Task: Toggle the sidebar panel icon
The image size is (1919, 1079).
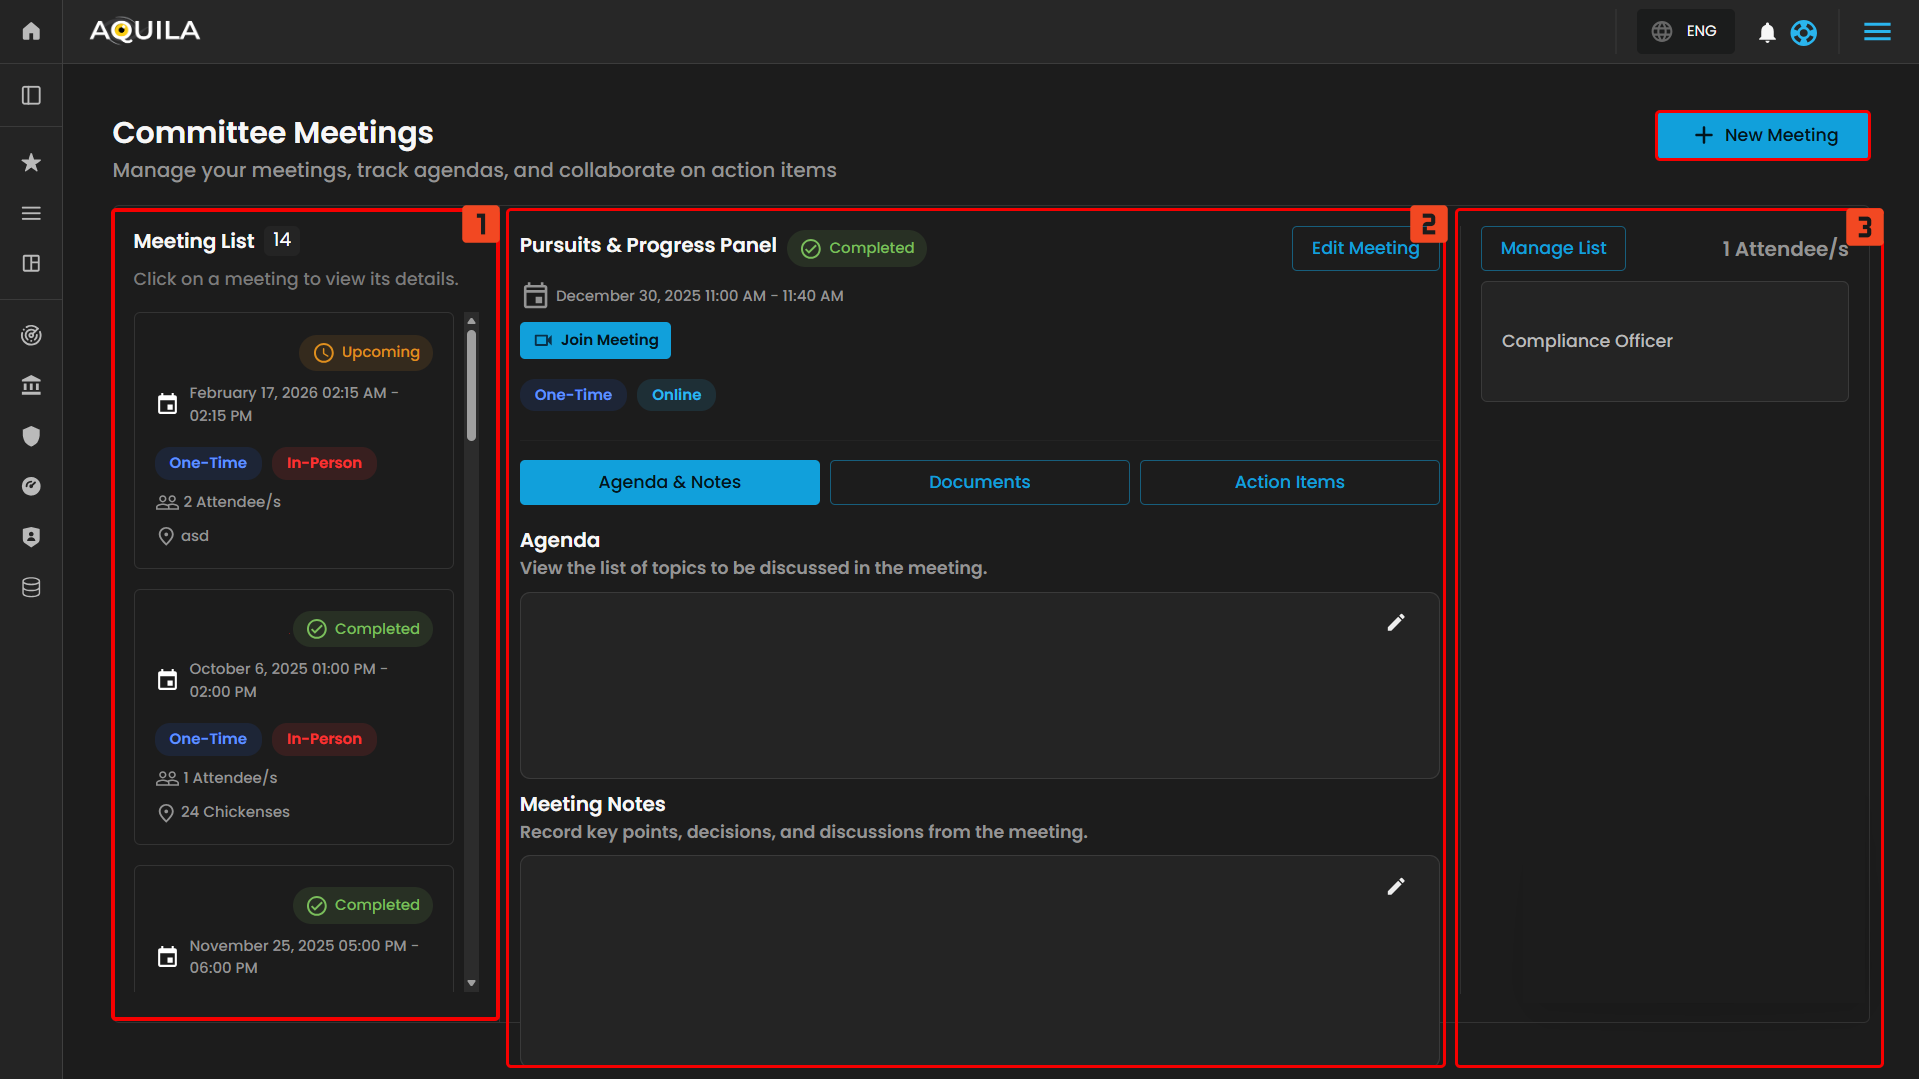Action: (31, 95)
